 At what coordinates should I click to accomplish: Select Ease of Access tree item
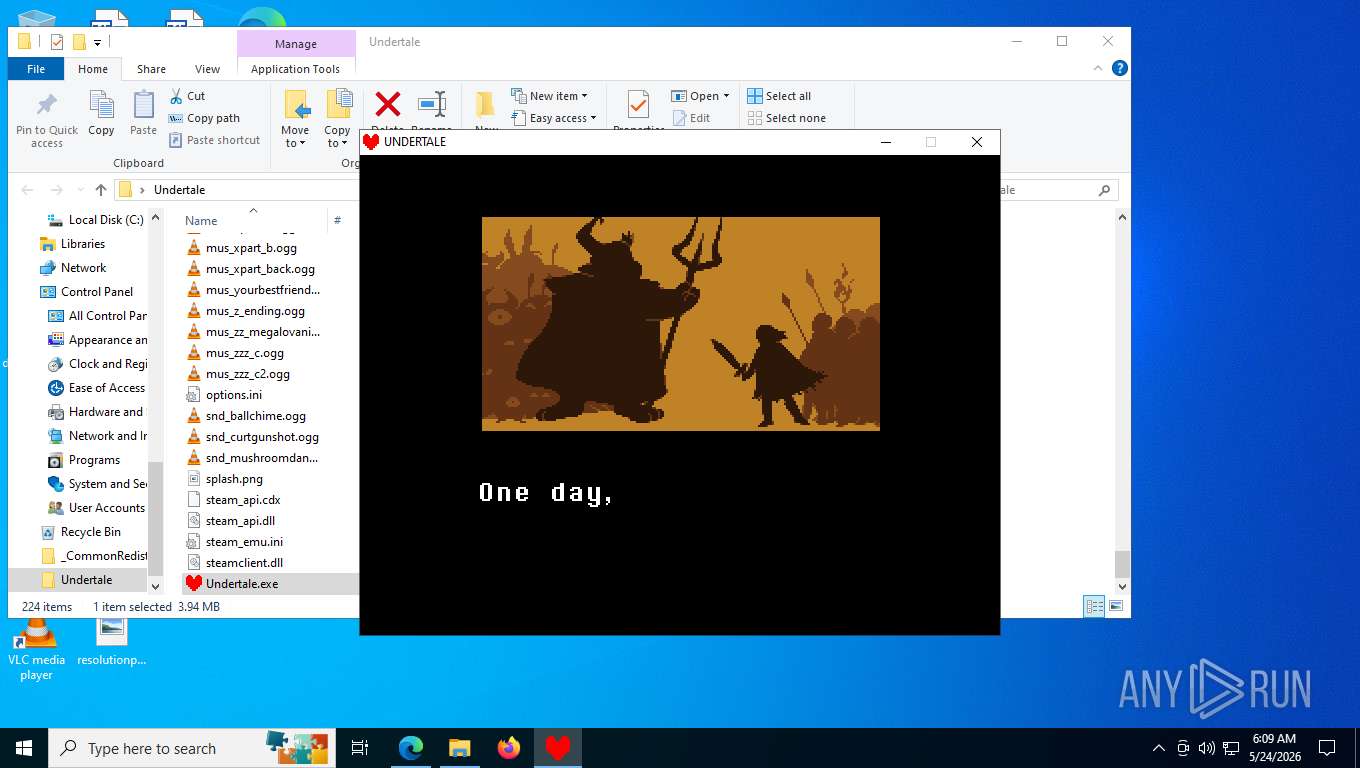tap(107, 388)
